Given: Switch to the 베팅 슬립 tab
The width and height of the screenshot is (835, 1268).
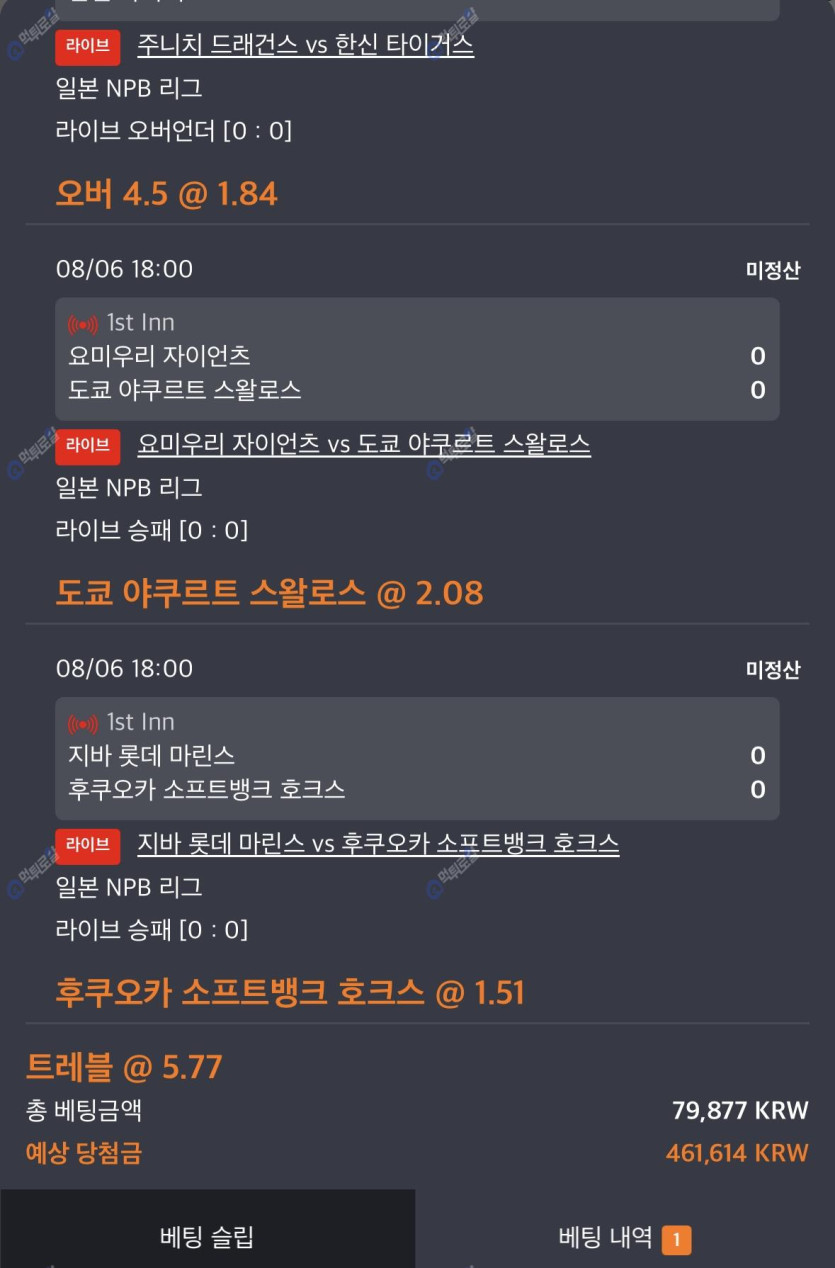Looking at the screenshot, I should point(207,1236).
